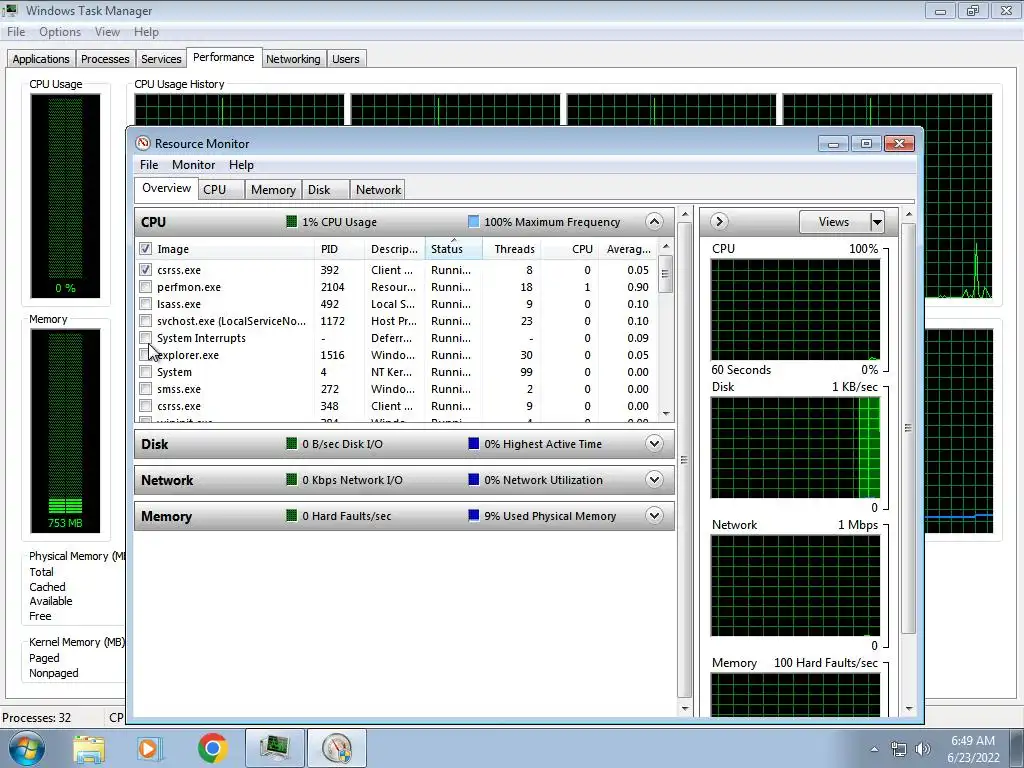Open Task Manager Processes tab
The image size is (1024, 768).
pyautogui.click(x=105, y=59)
